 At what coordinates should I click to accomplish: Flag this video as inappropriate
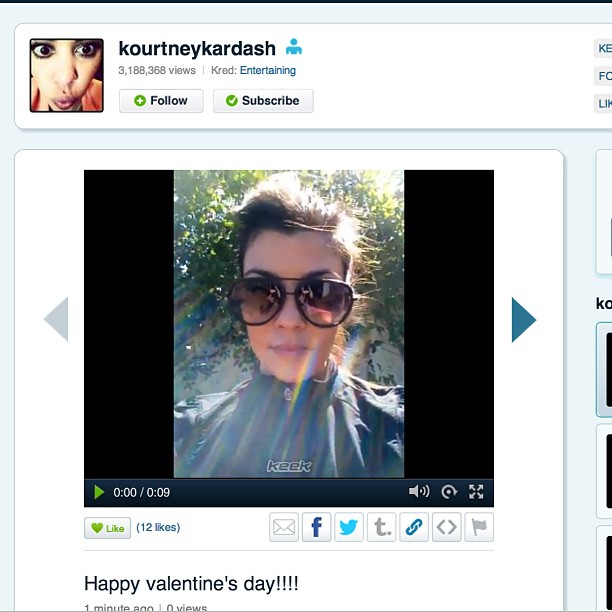[479, 527]
